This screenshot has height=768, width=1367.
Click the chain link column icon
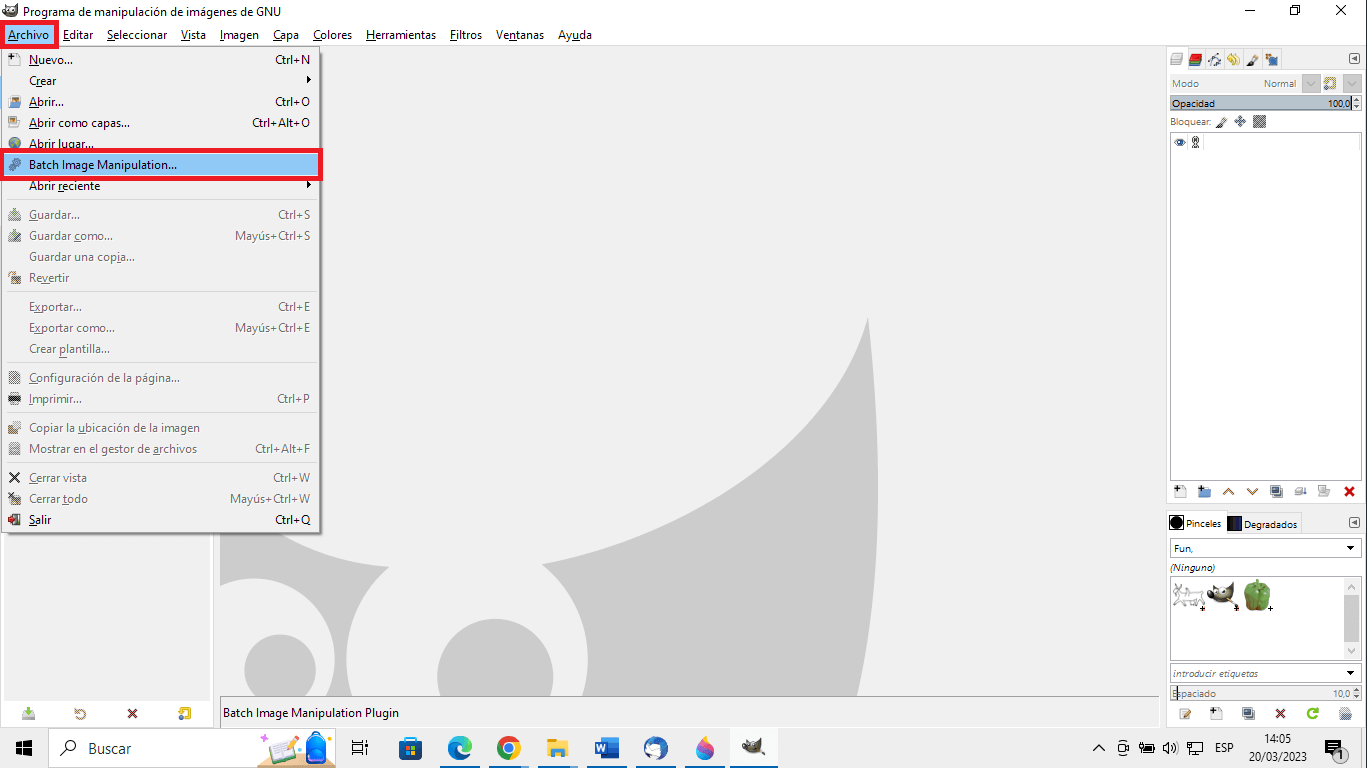[x=1195, y=143]
